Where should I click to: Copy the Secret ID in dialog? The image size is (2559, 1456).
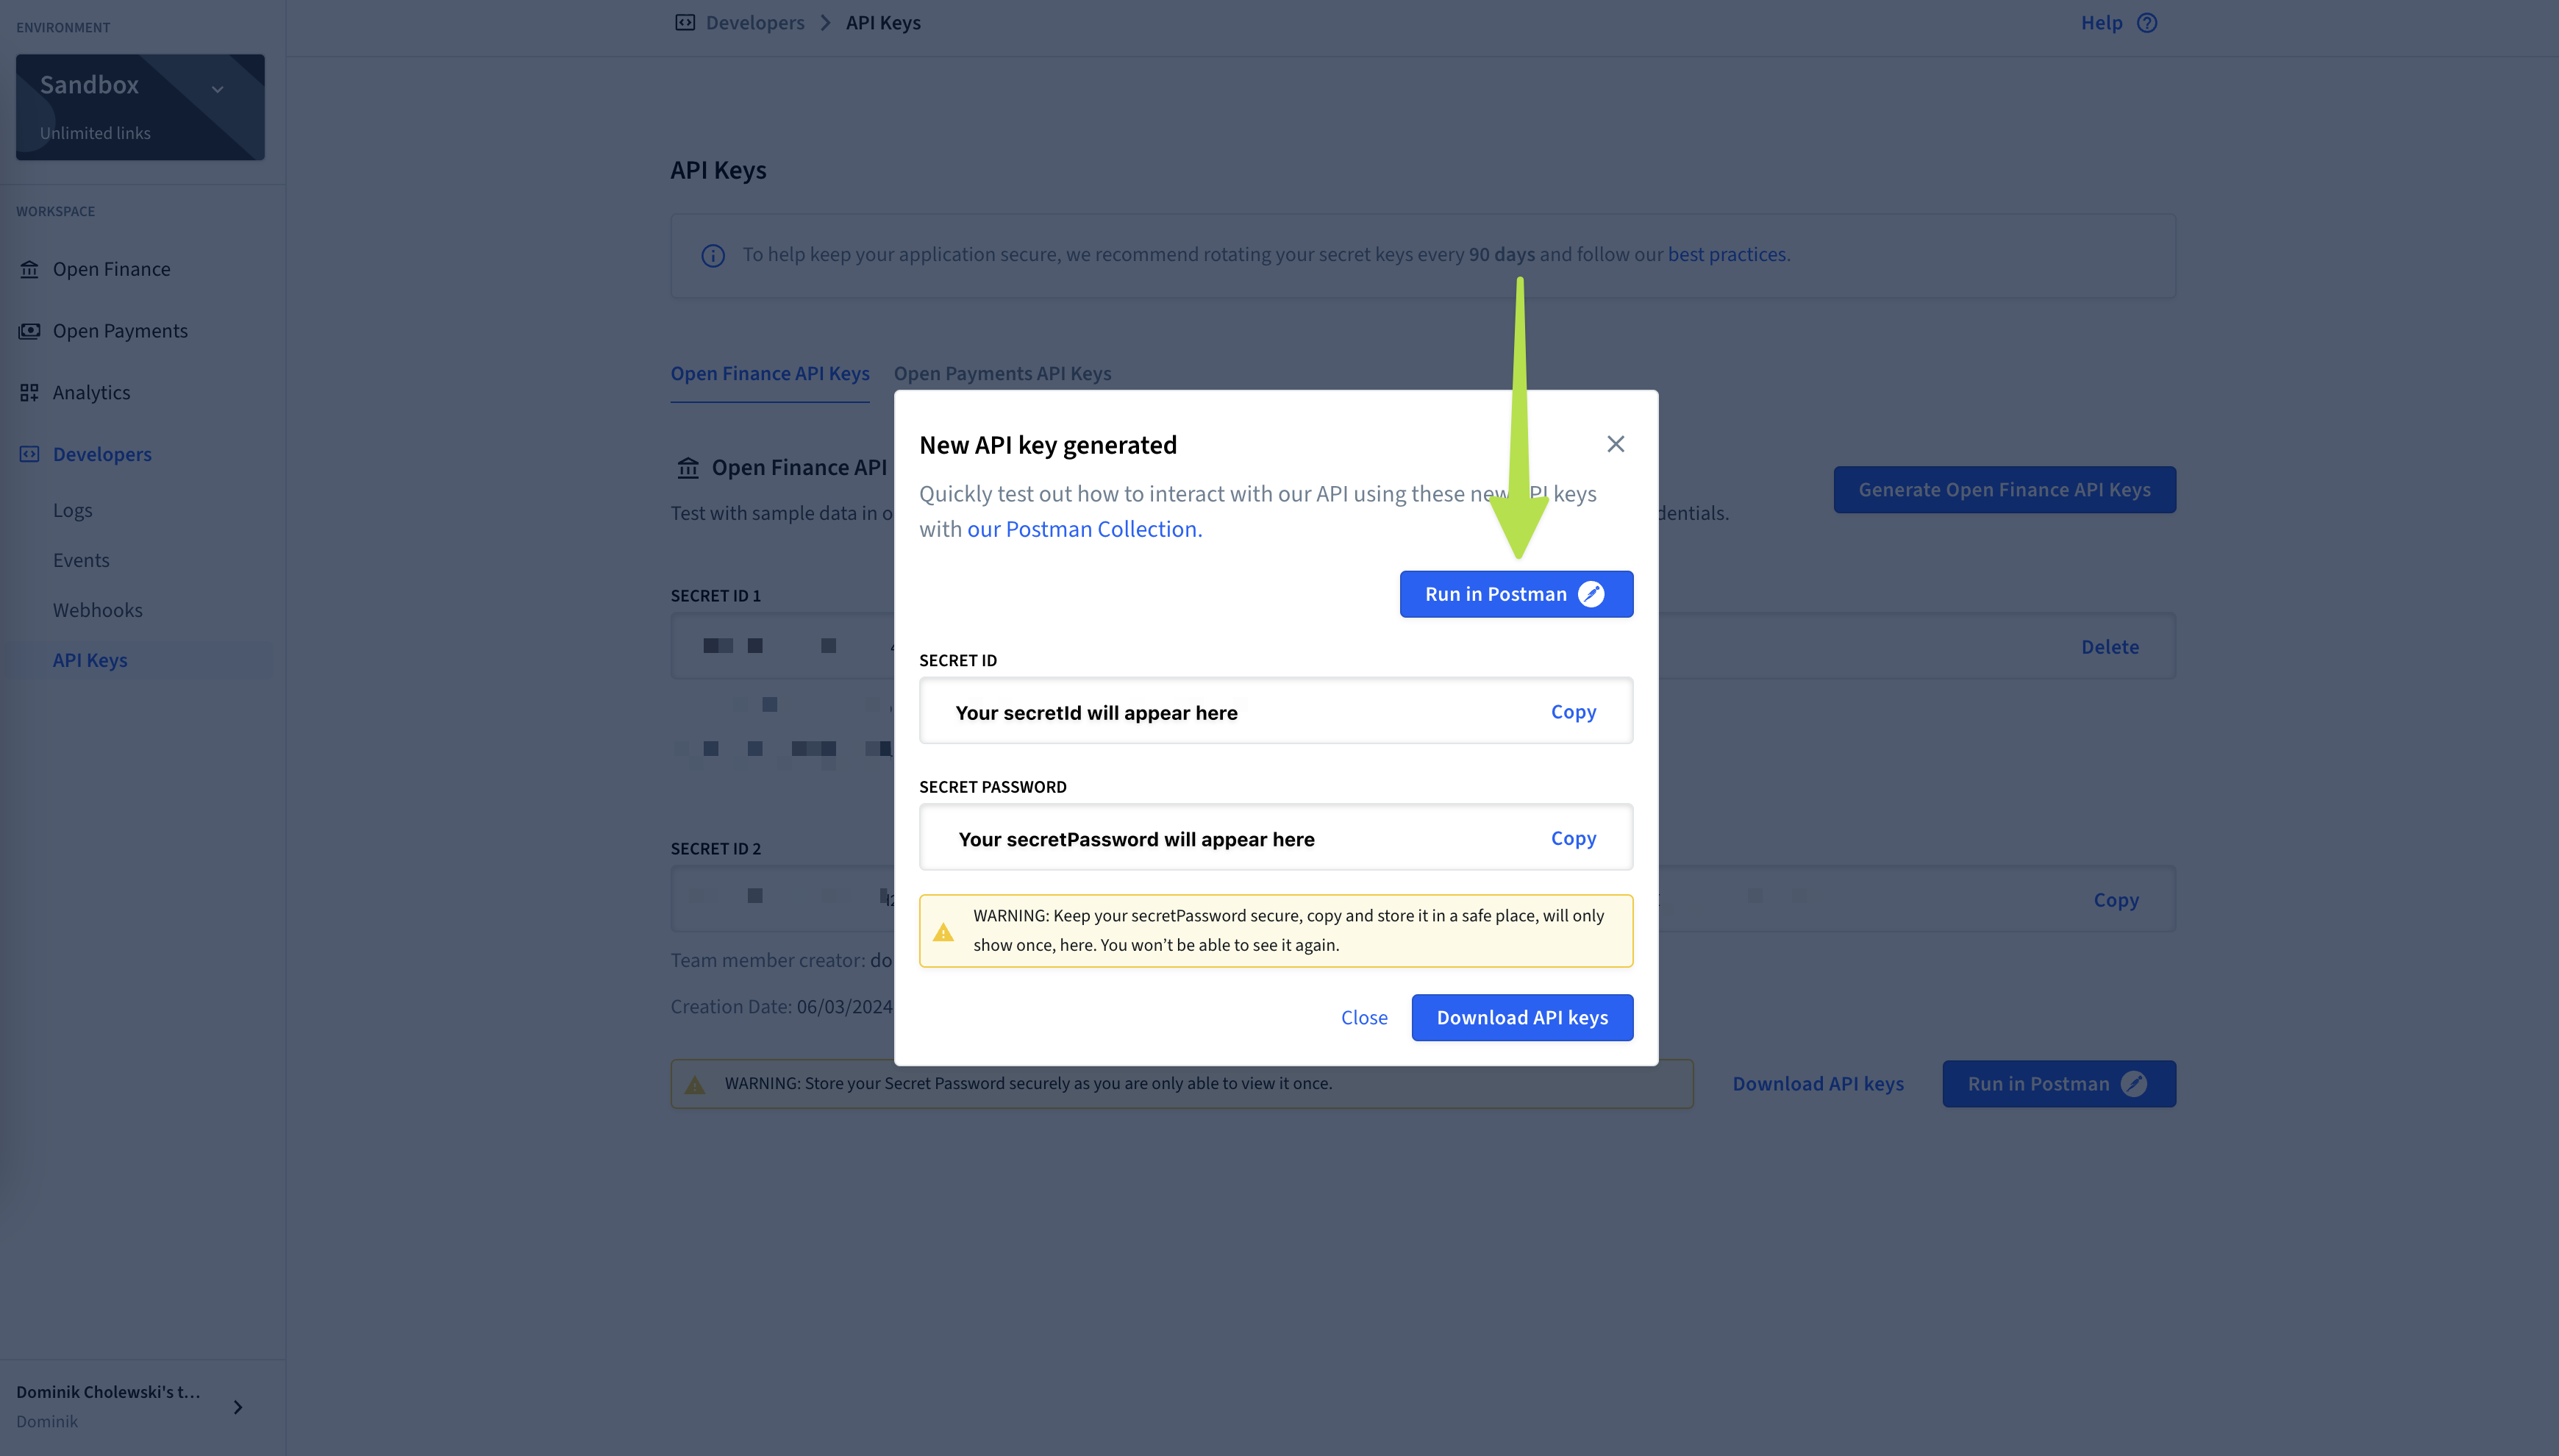(1573, 712)
